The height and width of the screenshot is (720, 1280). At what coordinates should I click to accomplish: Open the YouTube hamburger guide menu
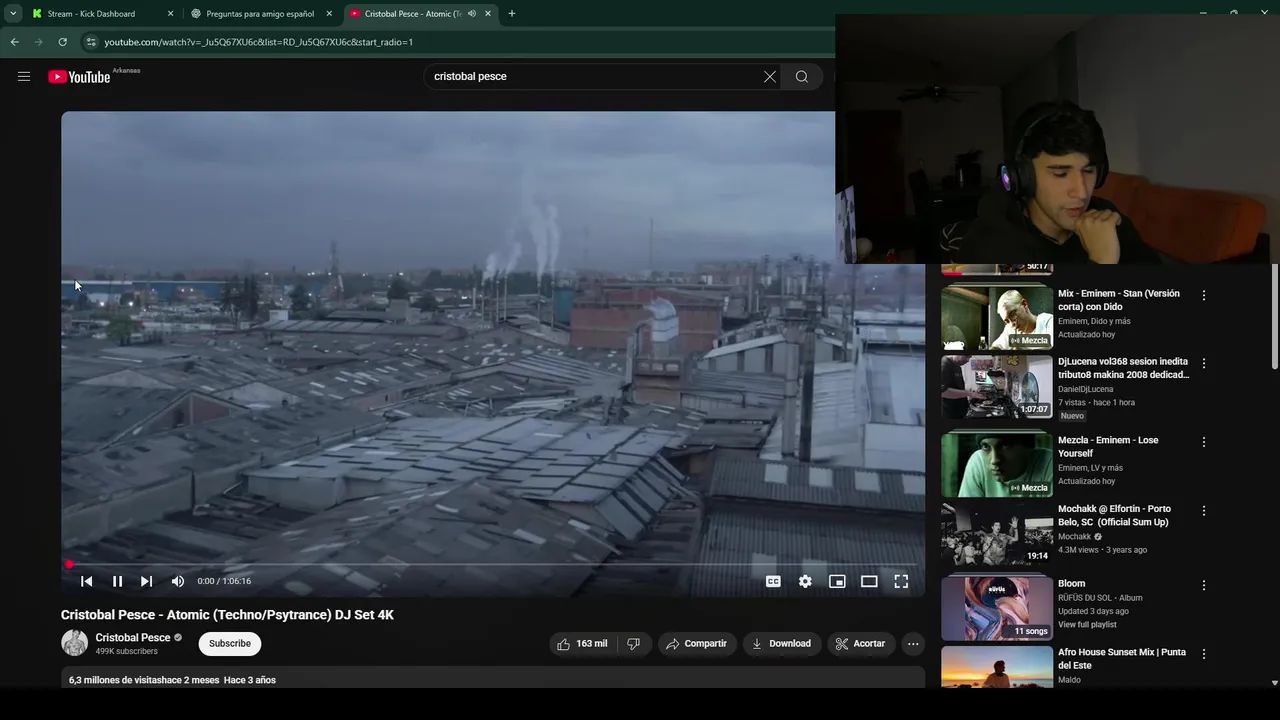coord(24,77)
